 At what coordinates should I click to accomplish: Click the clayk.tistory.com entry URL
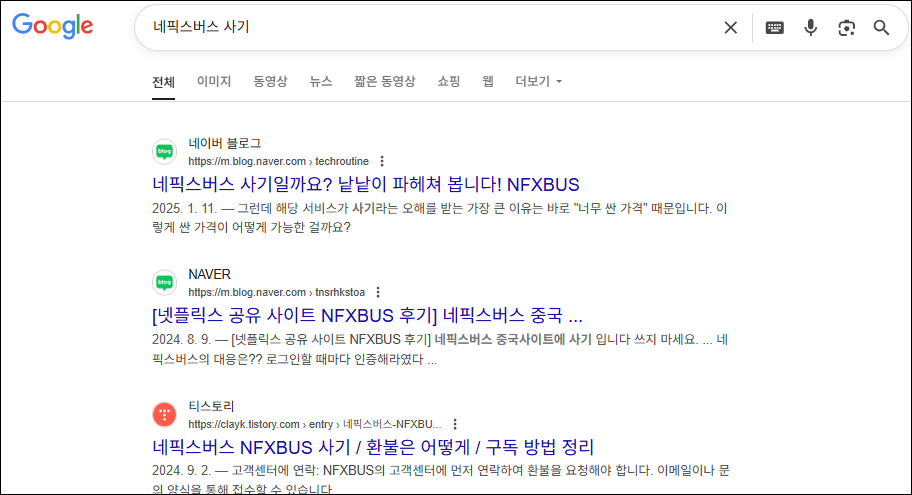click(315, 424)
